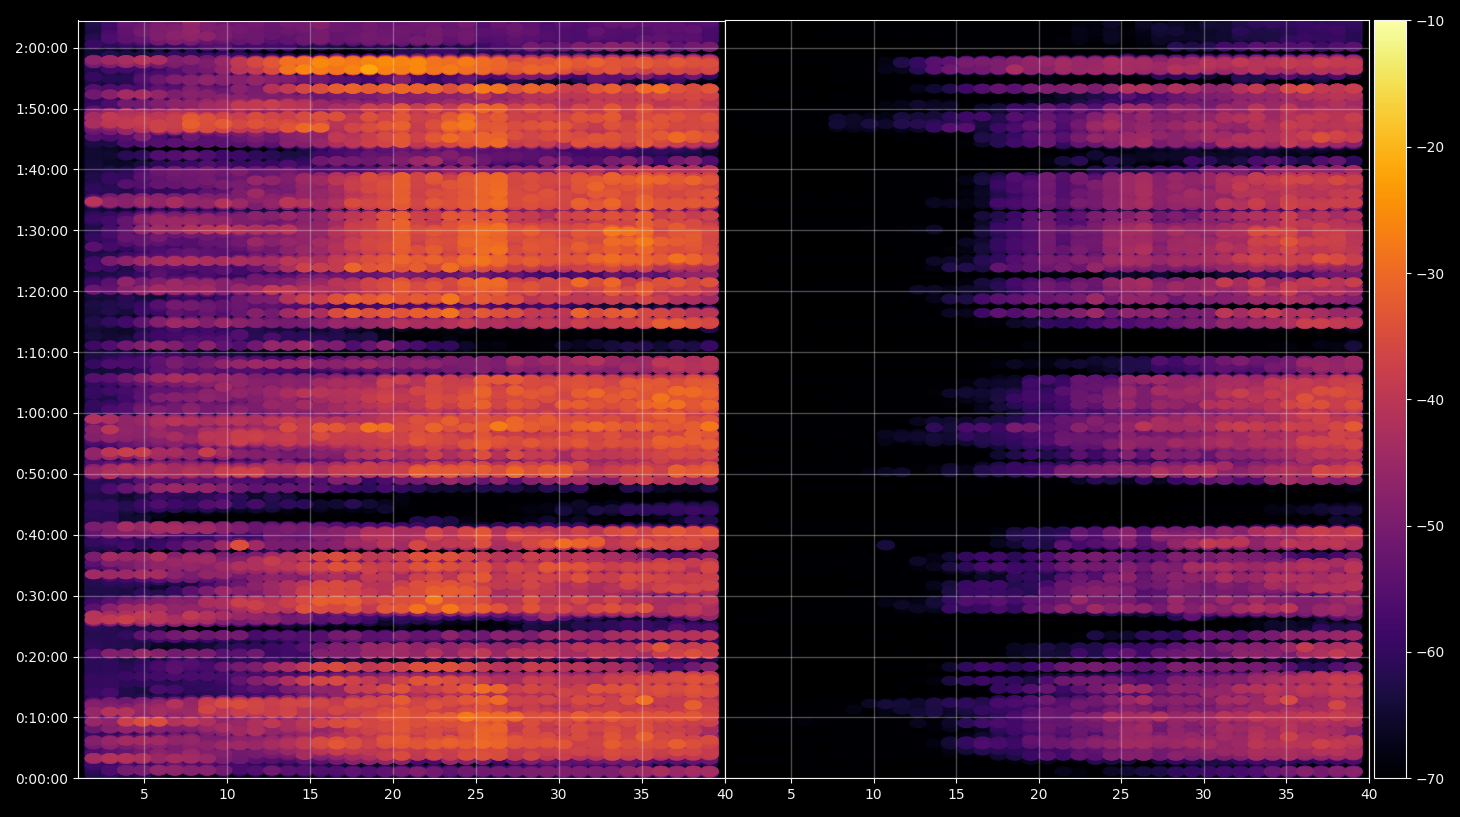The image size is (1460, 817).
Task: Click the 0:10:00 time axis label
Action: (x=41, y=718)
